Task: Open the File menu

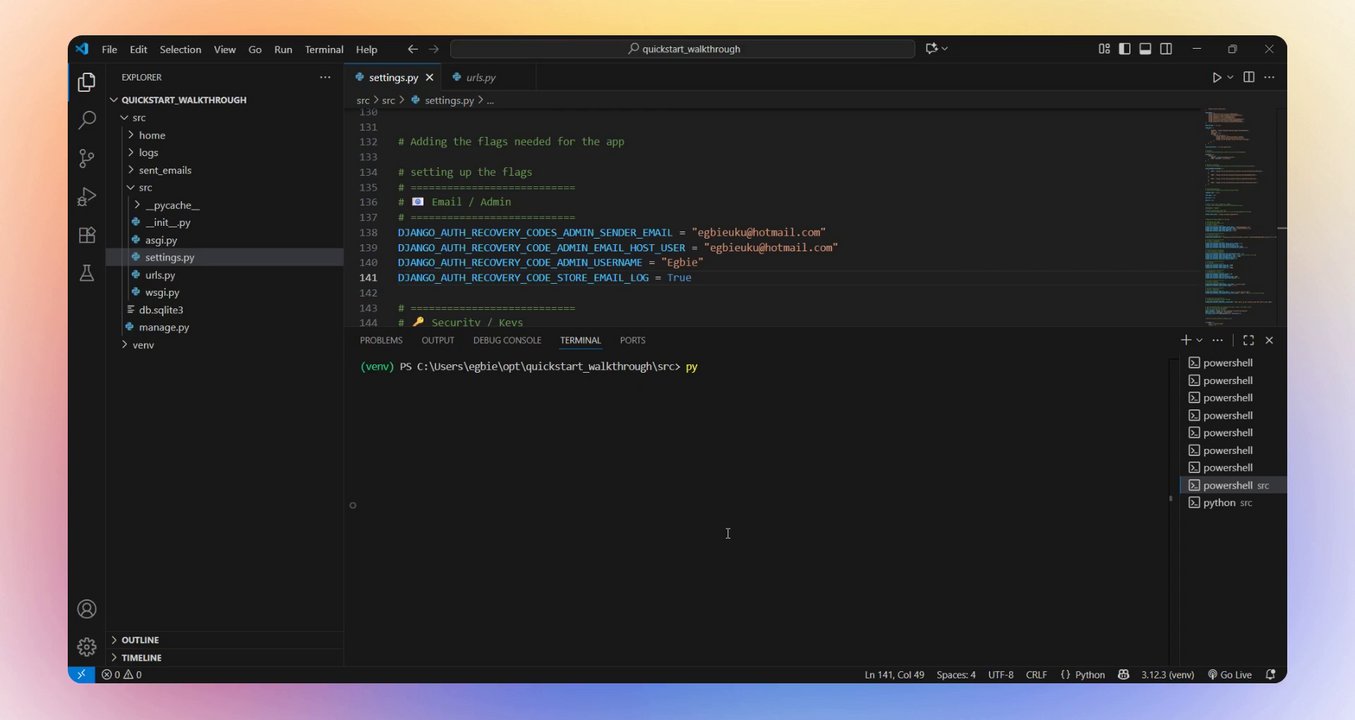Action: pyautogui.click(x=109, y=49)
